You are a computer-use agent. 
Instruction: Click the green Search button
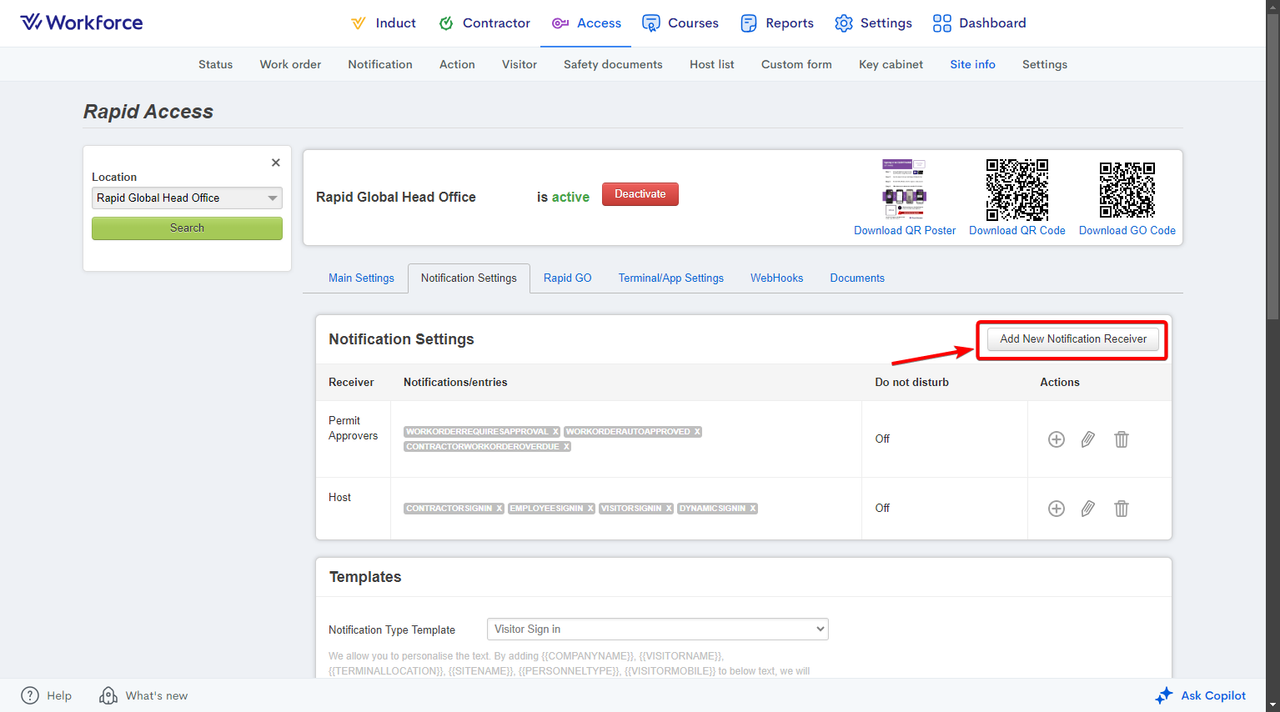click(187, 228)
